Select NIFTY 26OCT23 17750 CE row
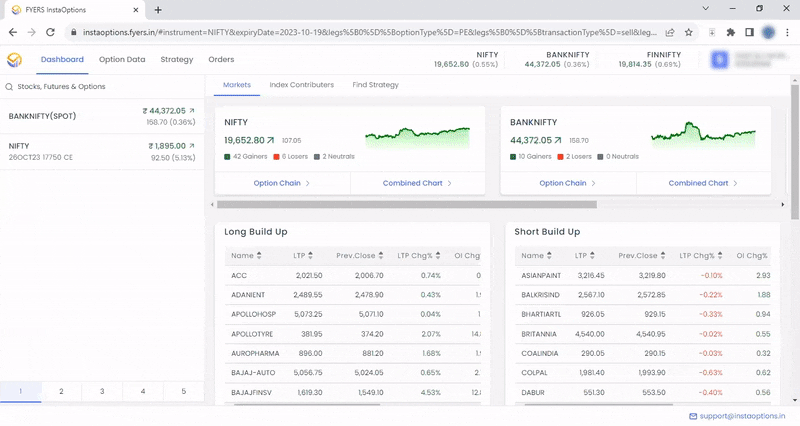This screenshot has height=426, width=800. [102, 152]
